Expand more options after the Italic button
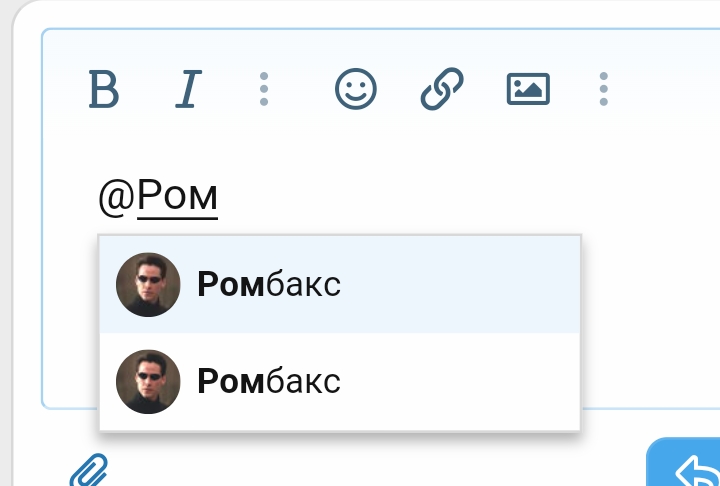The height and width of the screenshot is (486, 720). [264, 90]
